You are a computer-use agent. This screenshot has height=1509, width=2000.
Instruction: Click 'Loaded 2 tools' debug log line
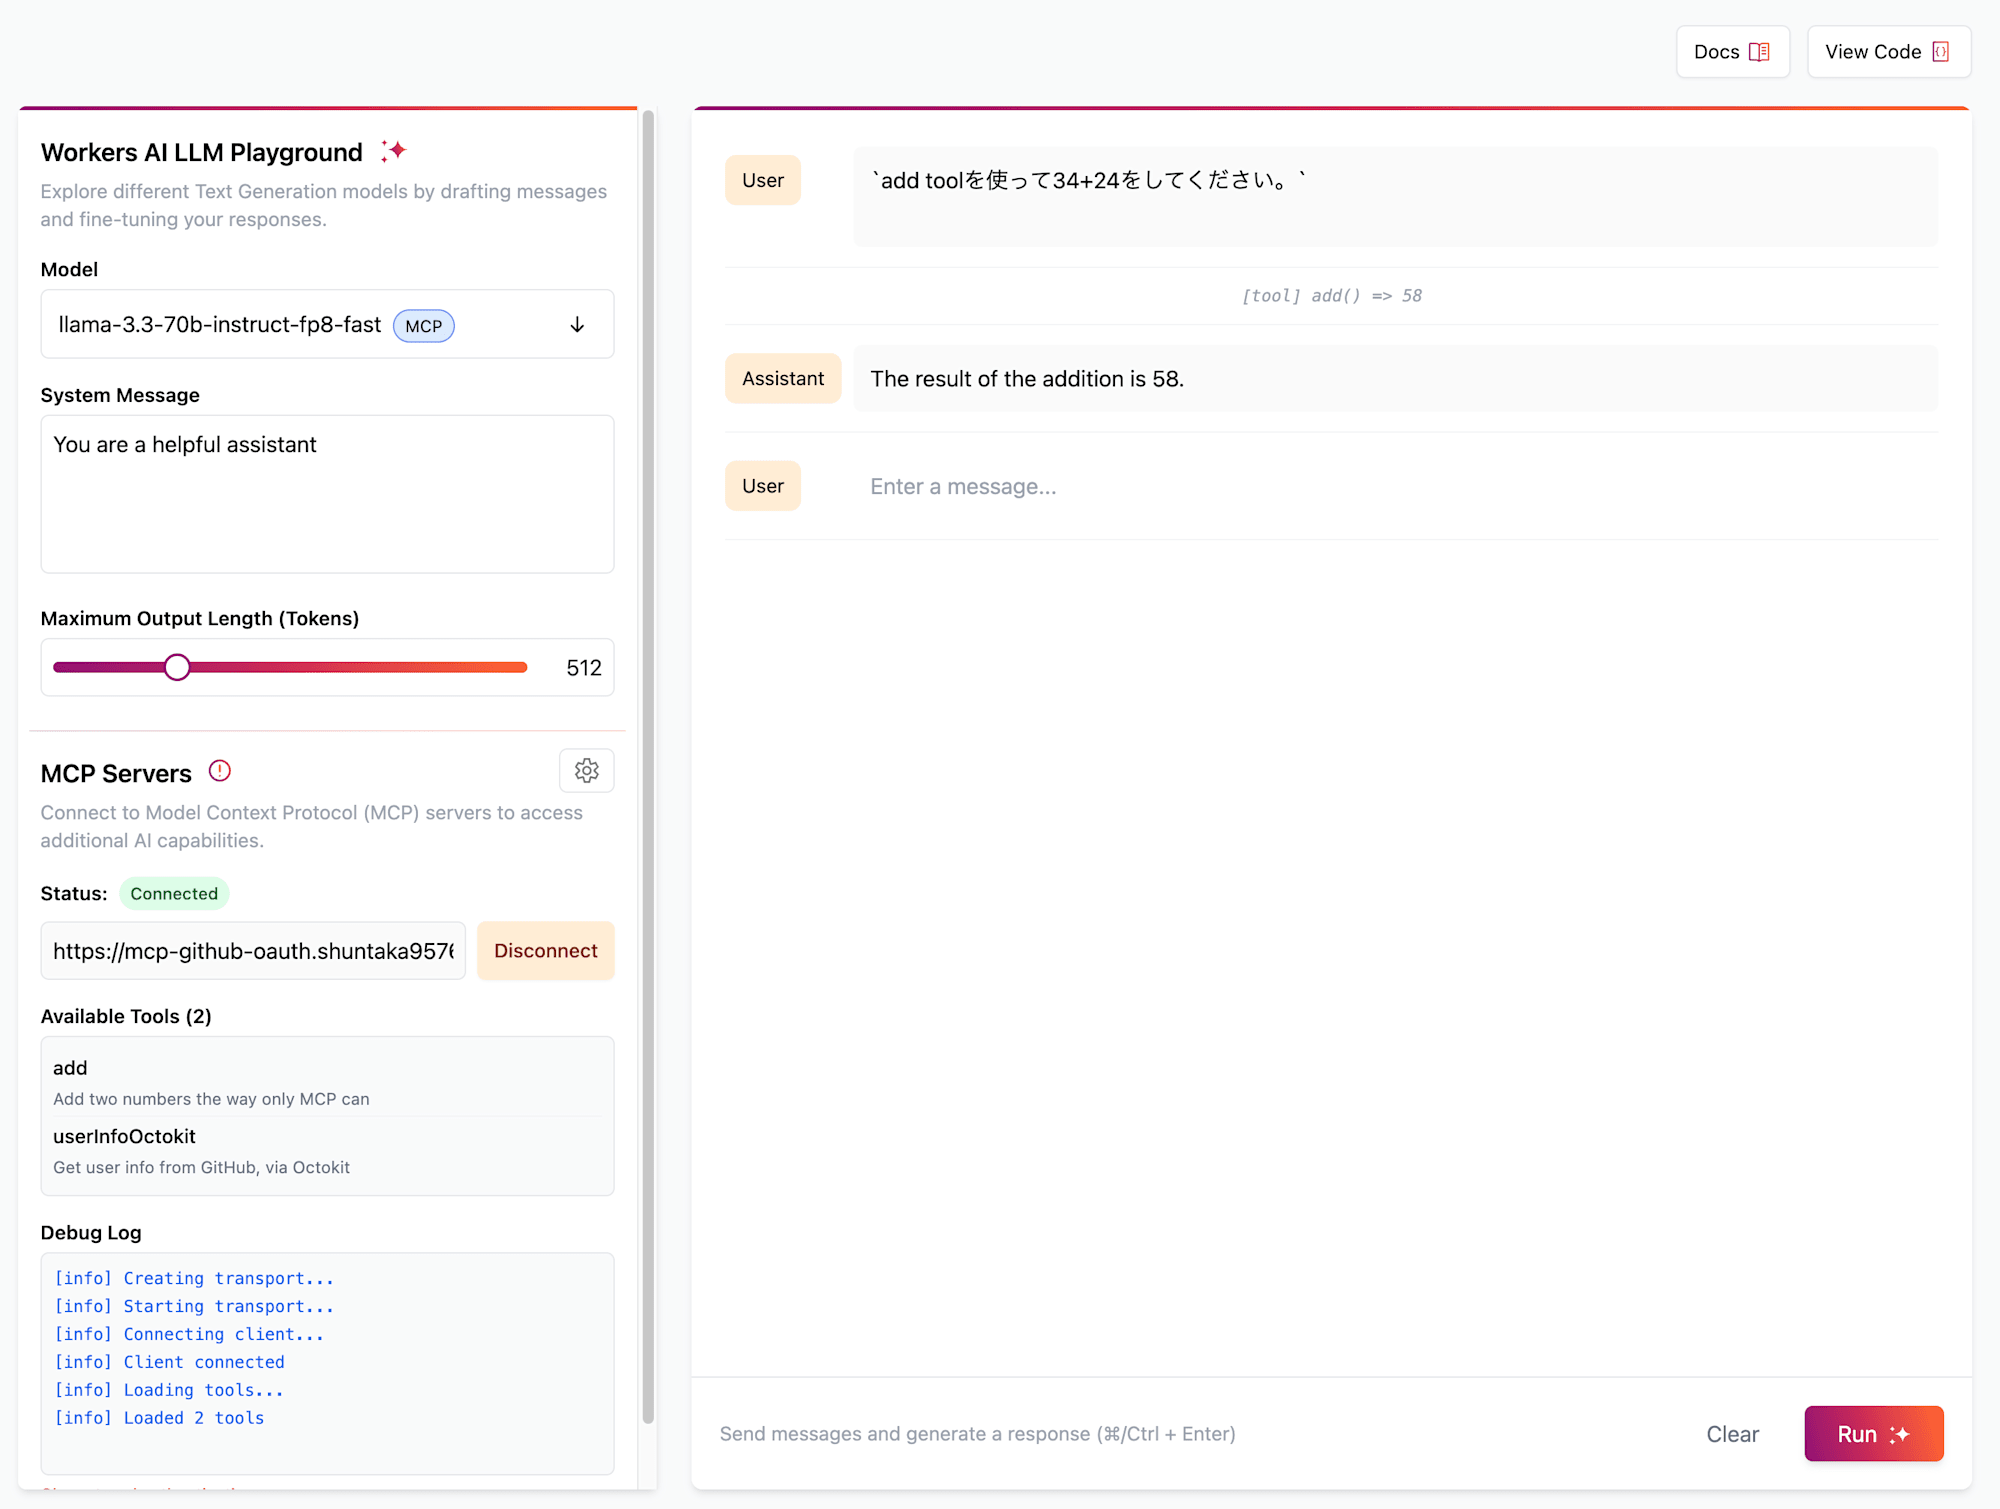tap(159, 1418)
